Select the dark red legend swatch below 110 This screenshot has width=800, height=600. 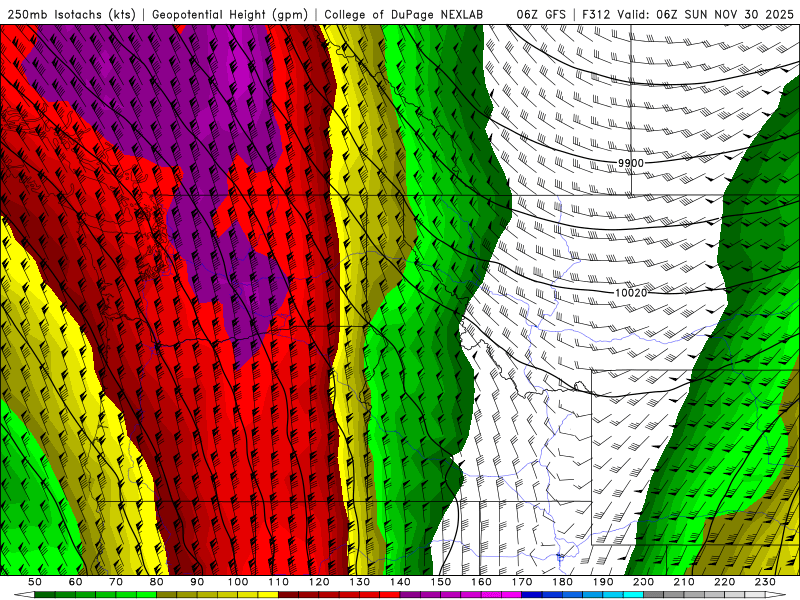pos(288,595)
